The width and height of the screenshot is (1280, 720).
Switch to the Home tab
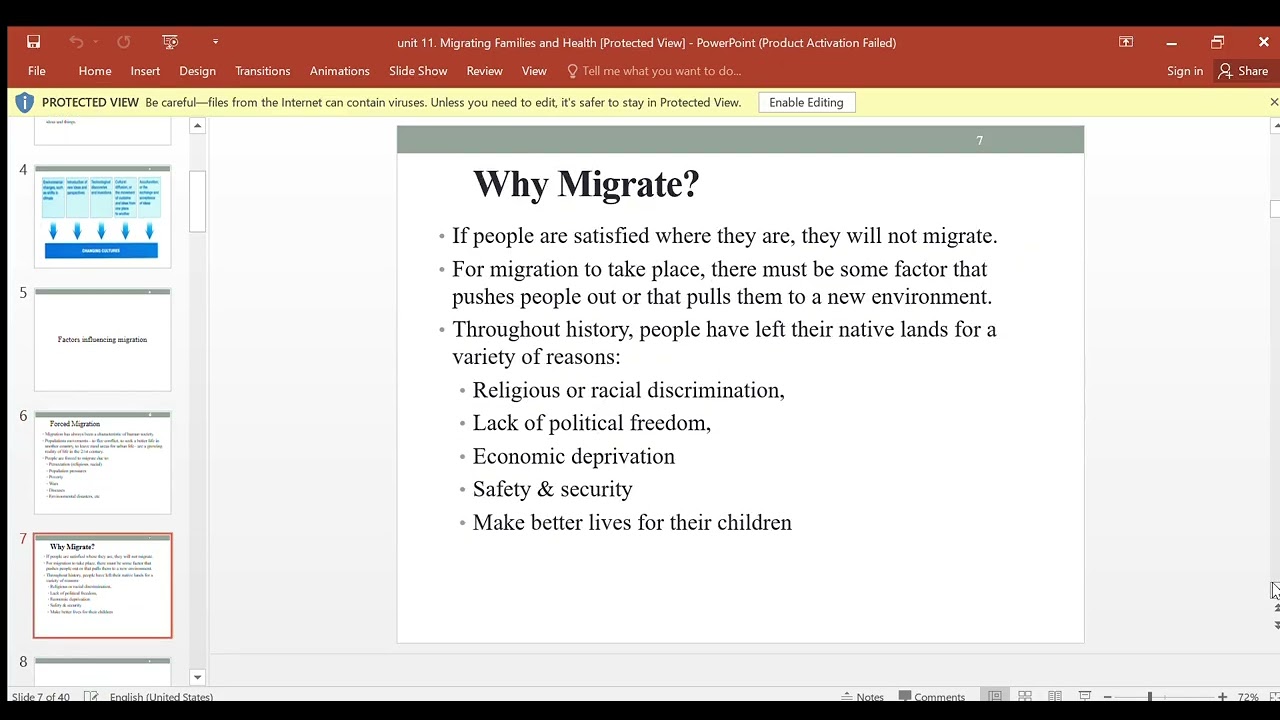point(95,71)
